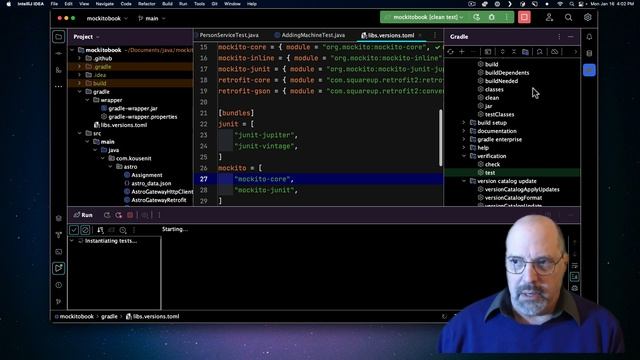Open test history clock icon
640x360 pixels.
pyautogui.click(x=123, y=230)
